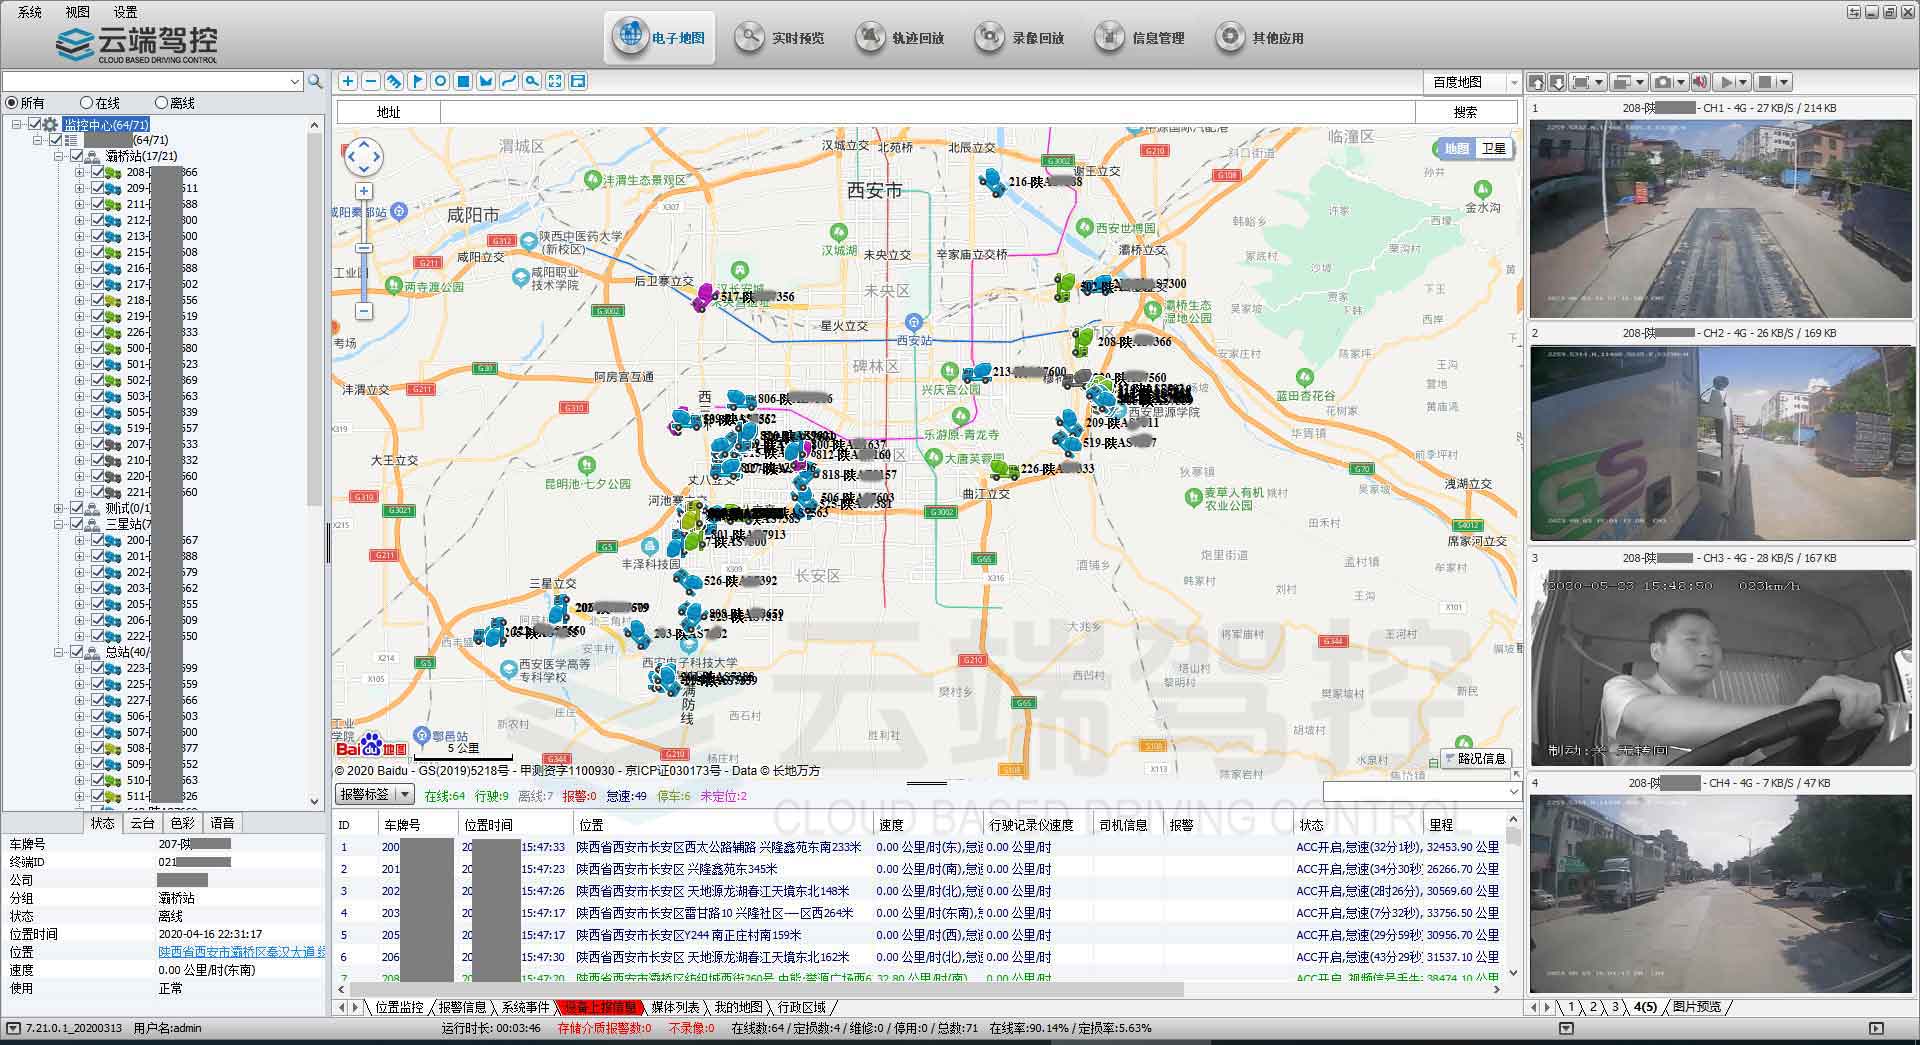Open the 系统 menu
Viewport: 1920px width, 1045px height.
(30, 12)
